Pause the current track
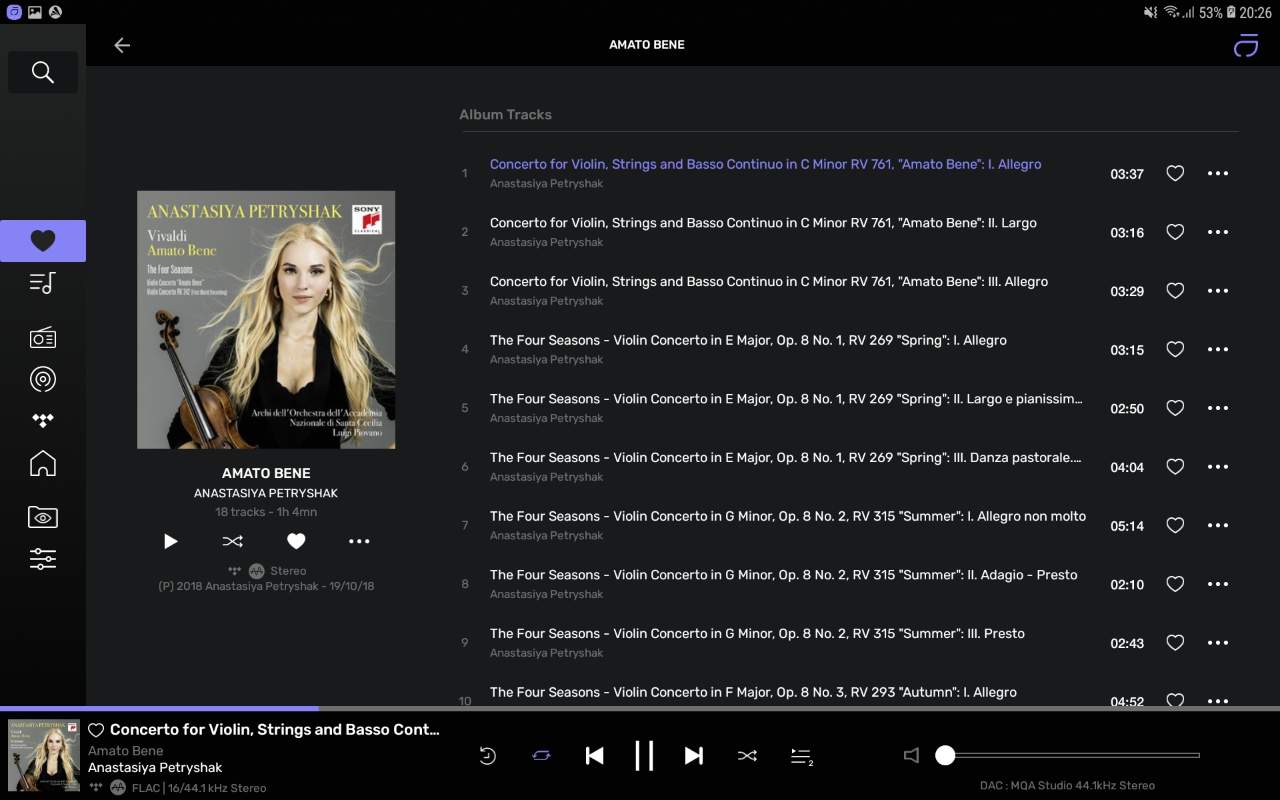 point(644,756)
